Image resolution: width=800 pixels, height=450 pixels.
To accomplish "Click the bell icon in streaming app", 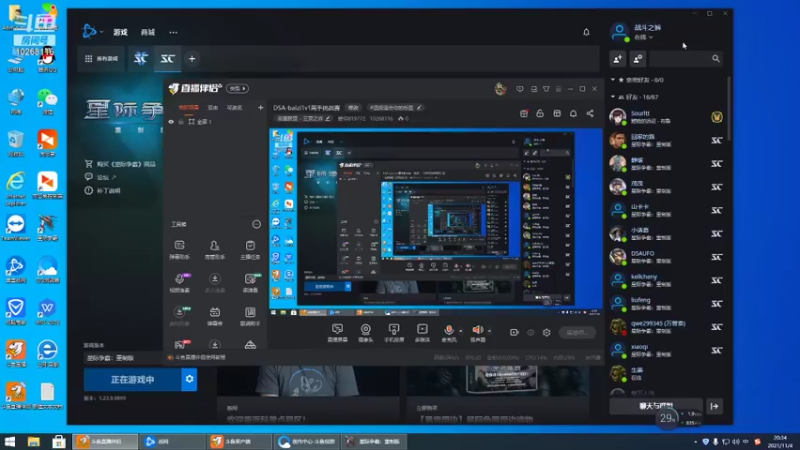I will [573, 113].
